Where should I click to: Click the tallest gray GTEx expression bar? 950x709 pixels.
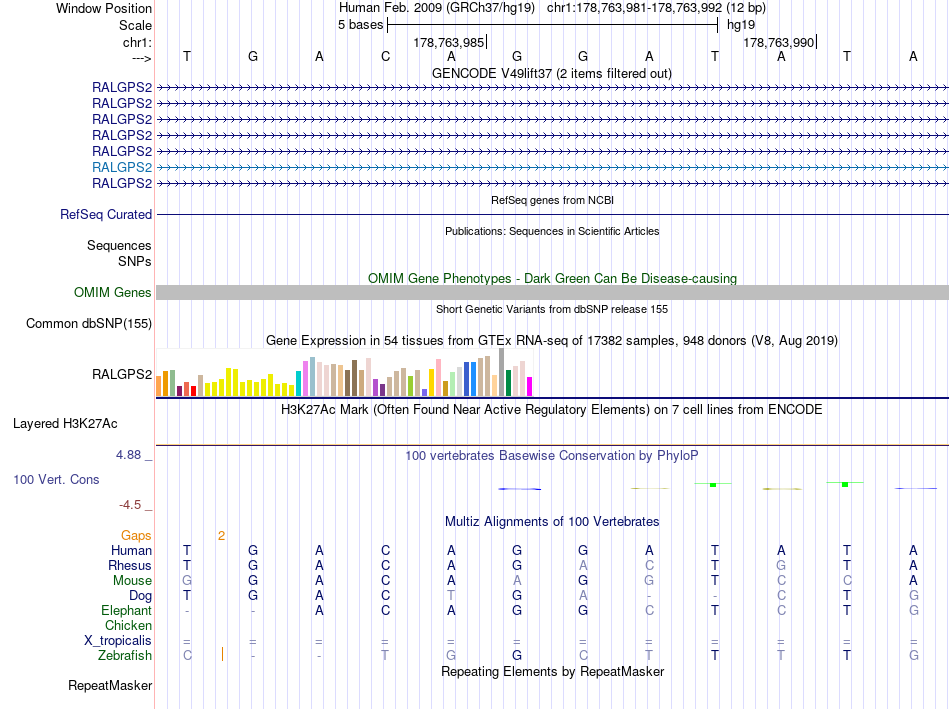(501, 372)
